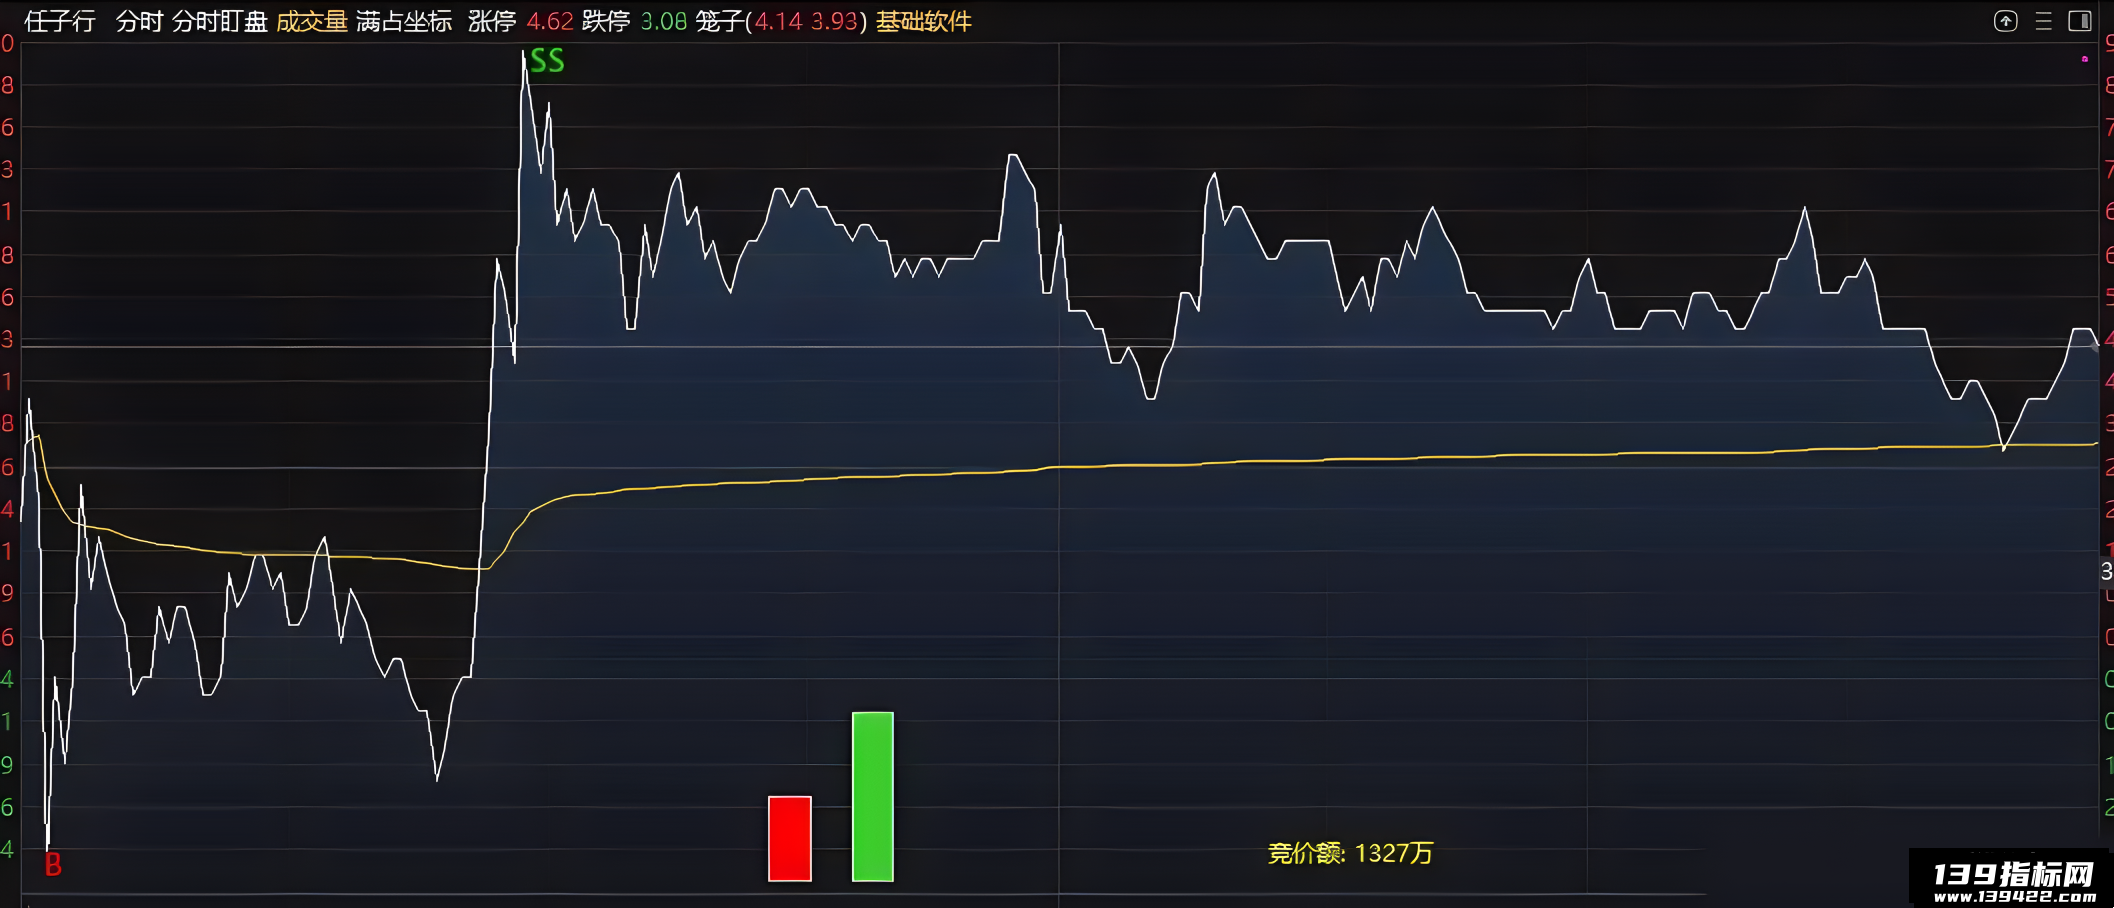The height and width of the screenshot is (908, 2114).
Task: Click the 笼子 price range label
Action: (x=781, y=21)
